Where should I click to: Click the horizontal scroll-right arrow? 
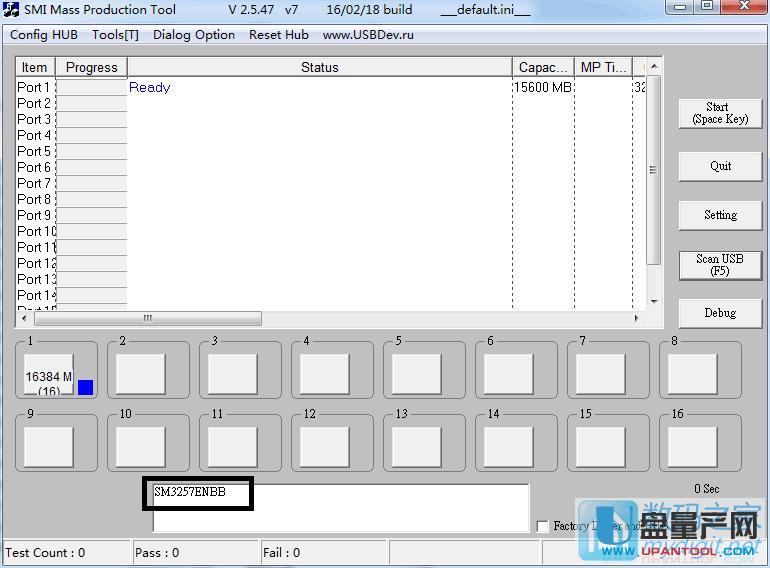636,318
